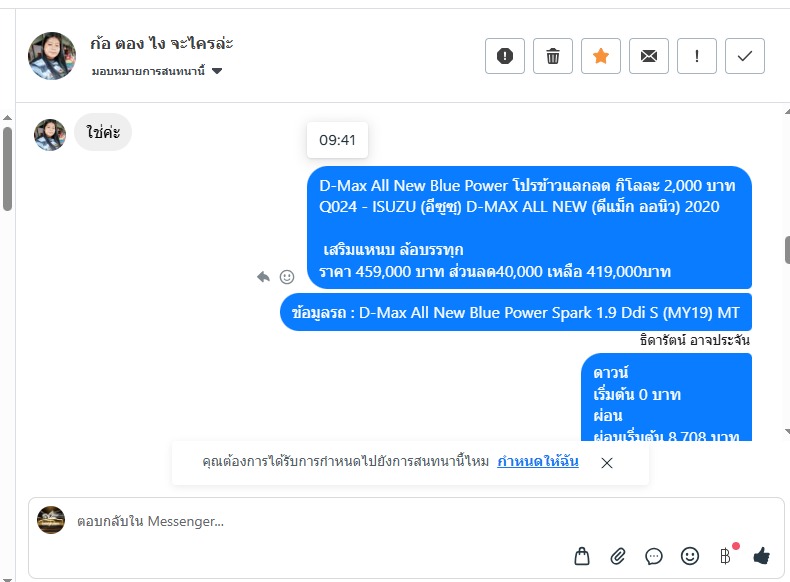The image size is (790, 582).
Task: Open the shopping bag products icon
Action: [582, 556]
